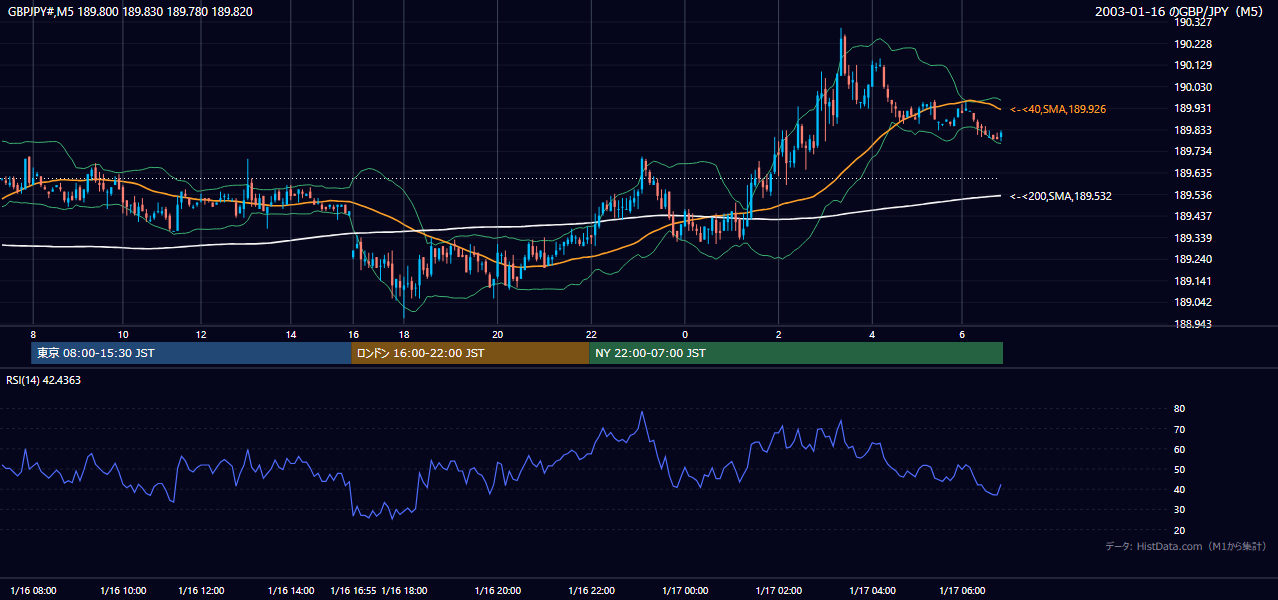
Task: Click the 189.240 price scale value
Action: point(1193,259)
